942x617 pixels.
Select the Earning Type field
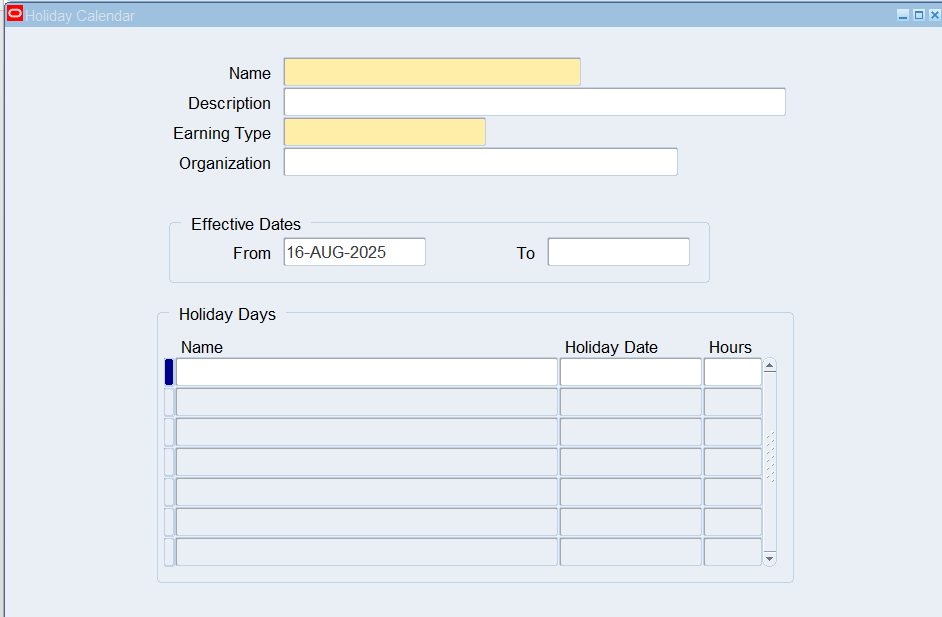[x=384, y=132]
